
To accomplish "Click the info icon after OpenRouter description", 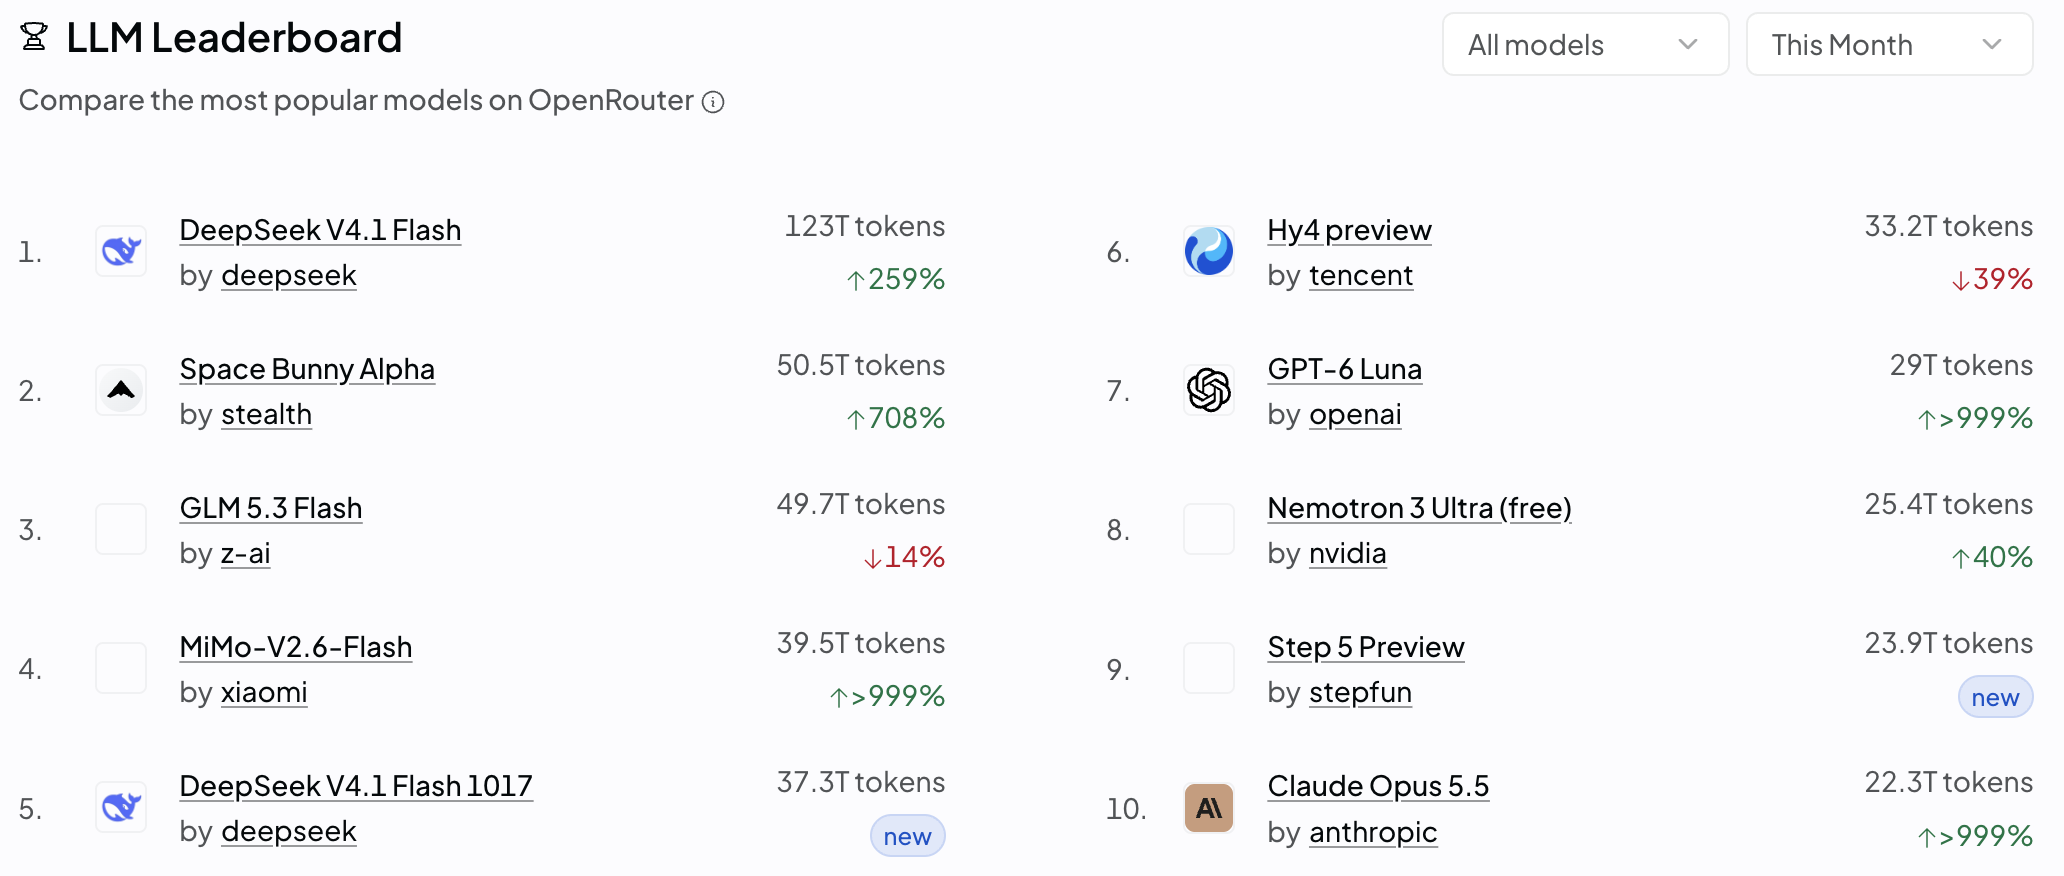I will point(713,102).
